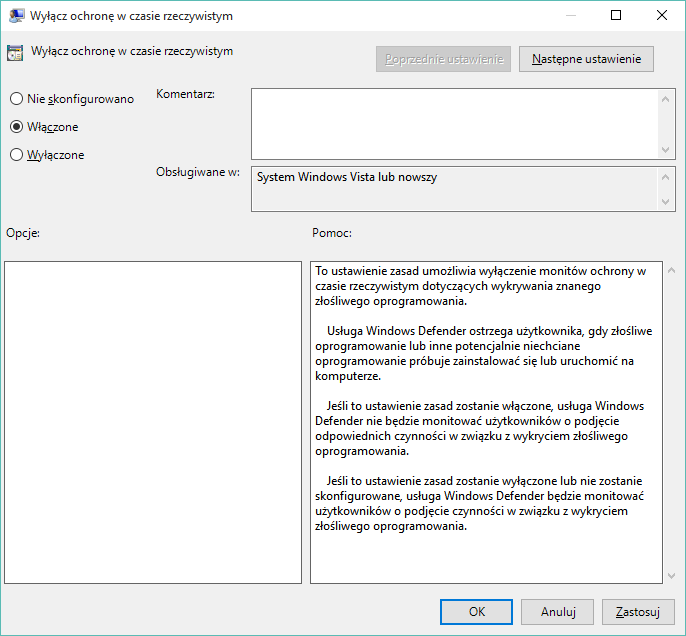Screen dimensions: 686x636
Task: Click the "Opcje:" label
Action: [x=23, y=233]
